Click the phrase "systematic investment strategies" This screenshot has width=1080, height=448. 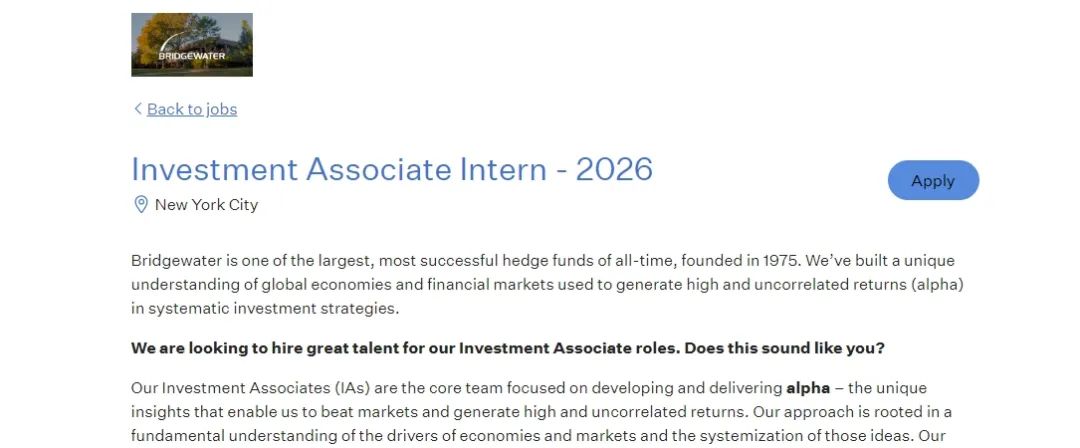click(x=273, y=309)
